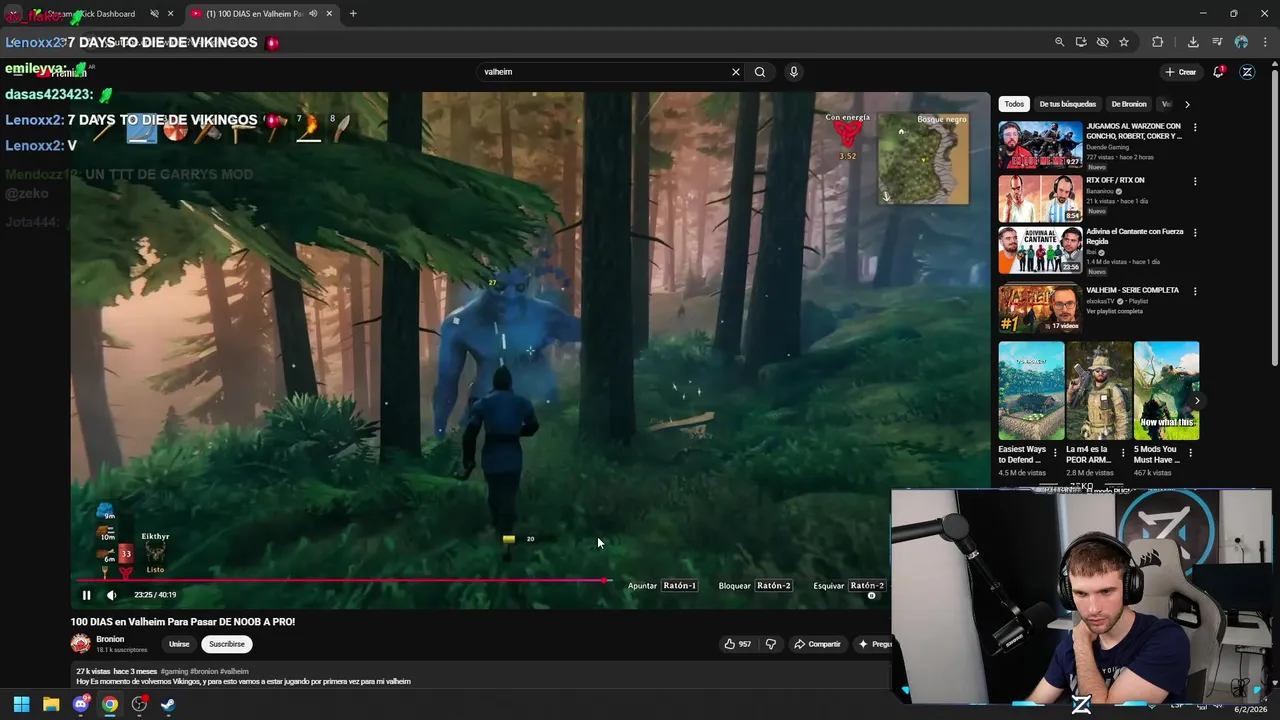Close the 100 DIAS en Valheim tab
This screenshot has width=1280, height=720.
tap(329, 14)
